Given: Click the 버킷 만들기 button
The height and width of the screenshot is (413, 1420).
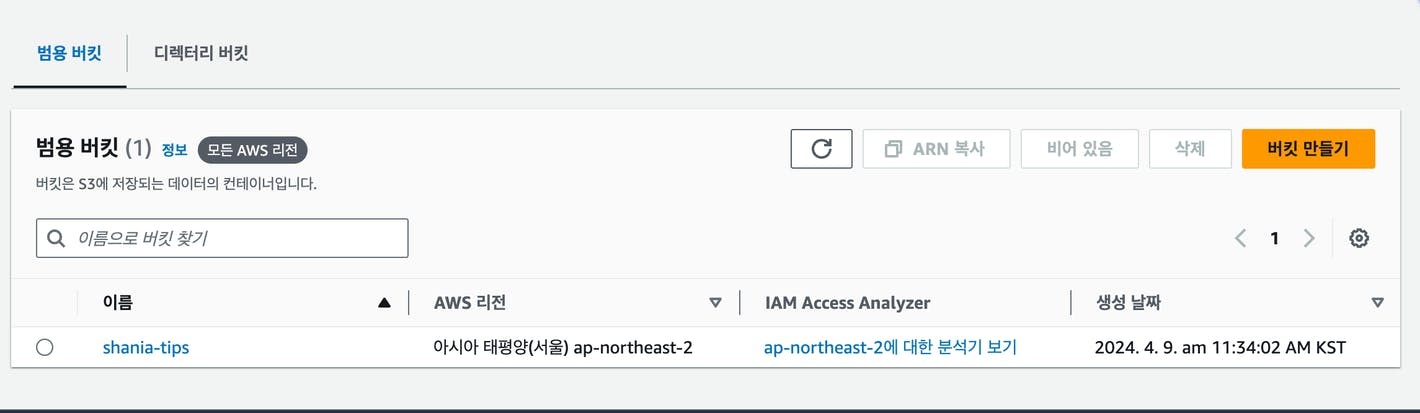Looking at the screenshot, I should (x=1308, y=148).
